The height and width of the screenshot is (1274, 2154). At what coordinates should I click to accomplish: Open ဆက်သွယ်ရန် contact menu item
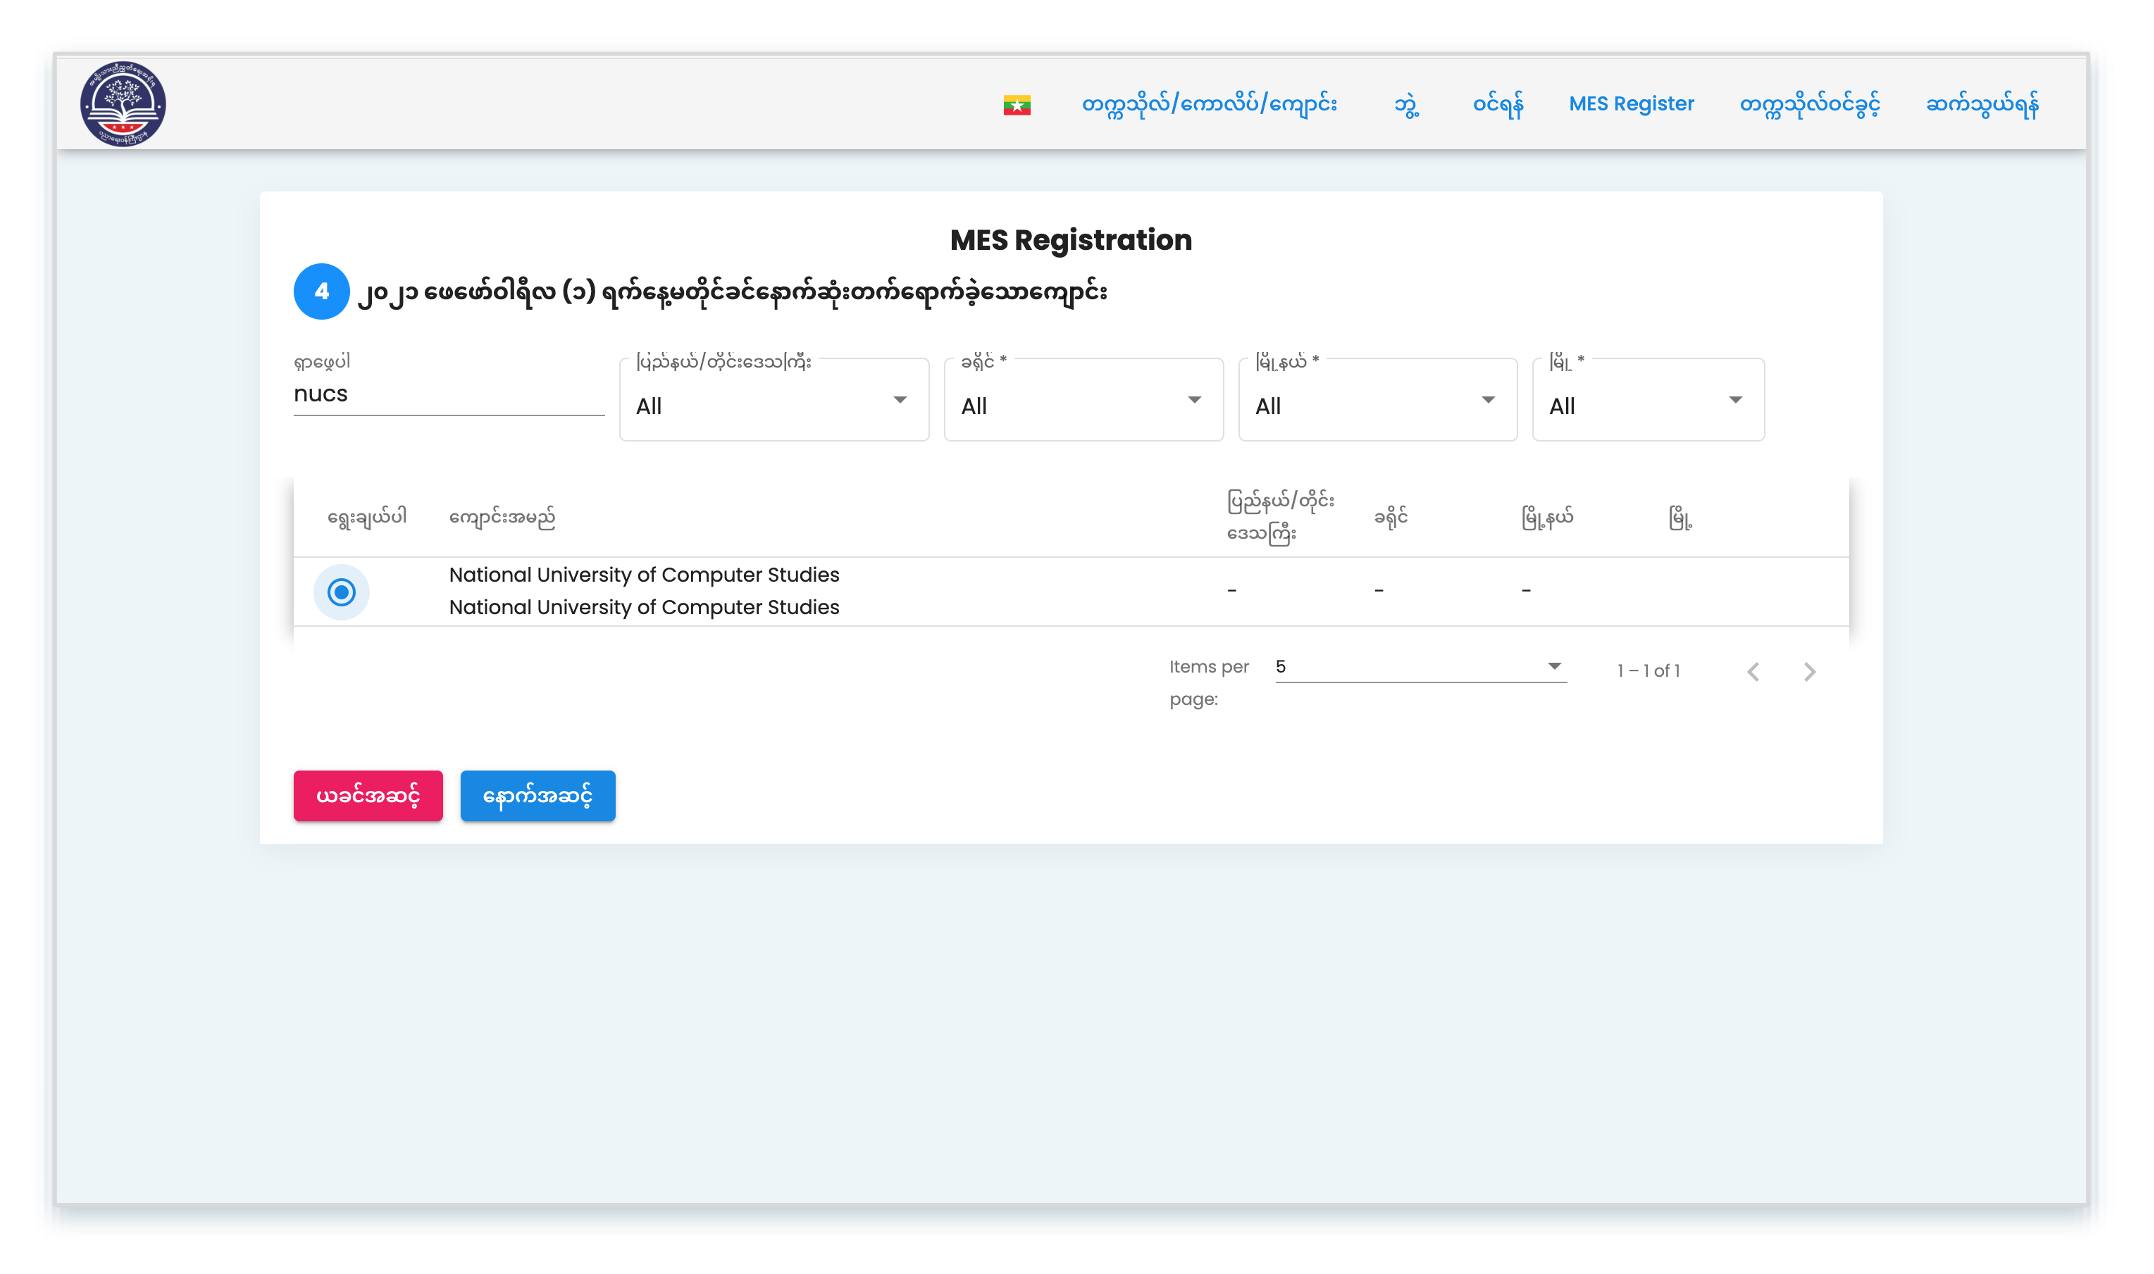1982,104
